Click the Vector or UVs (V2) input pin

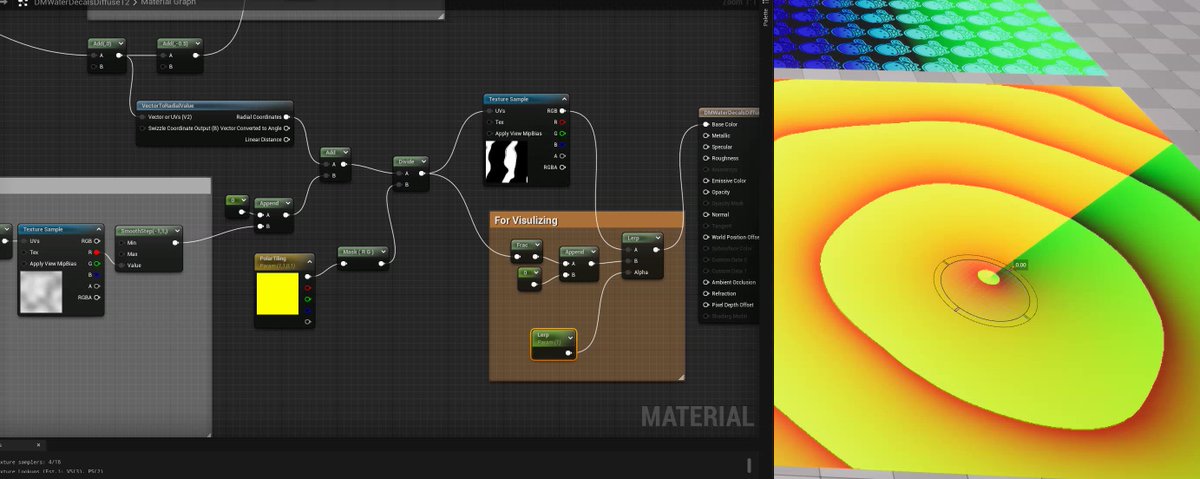click(x=142, y=117)
